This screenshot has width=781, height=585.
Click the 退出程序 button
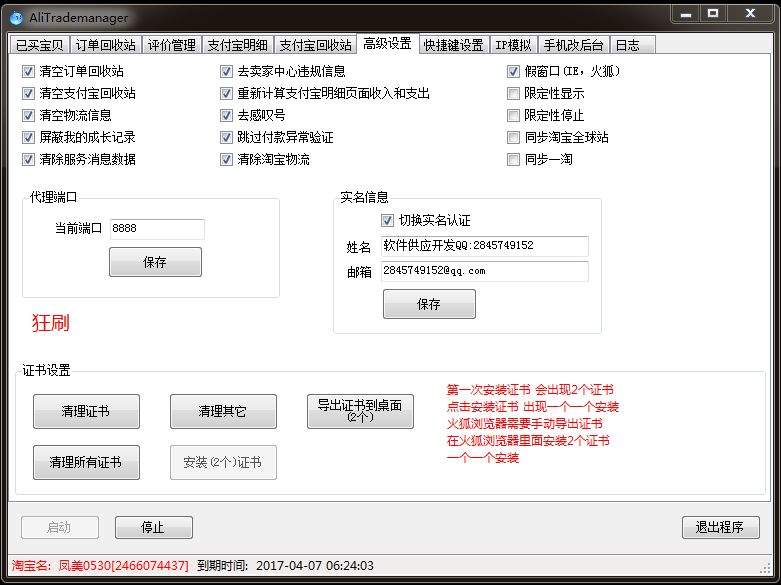click(720, 527)
